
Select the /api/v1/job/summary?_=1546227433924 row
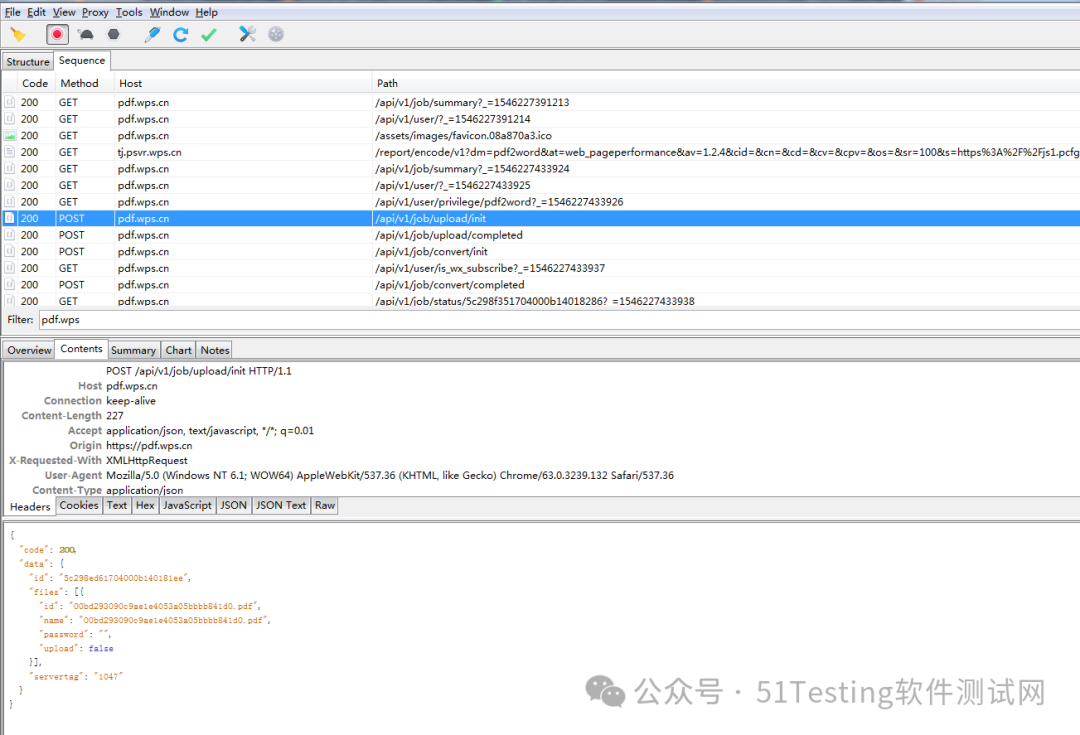[x=541, y=169]
